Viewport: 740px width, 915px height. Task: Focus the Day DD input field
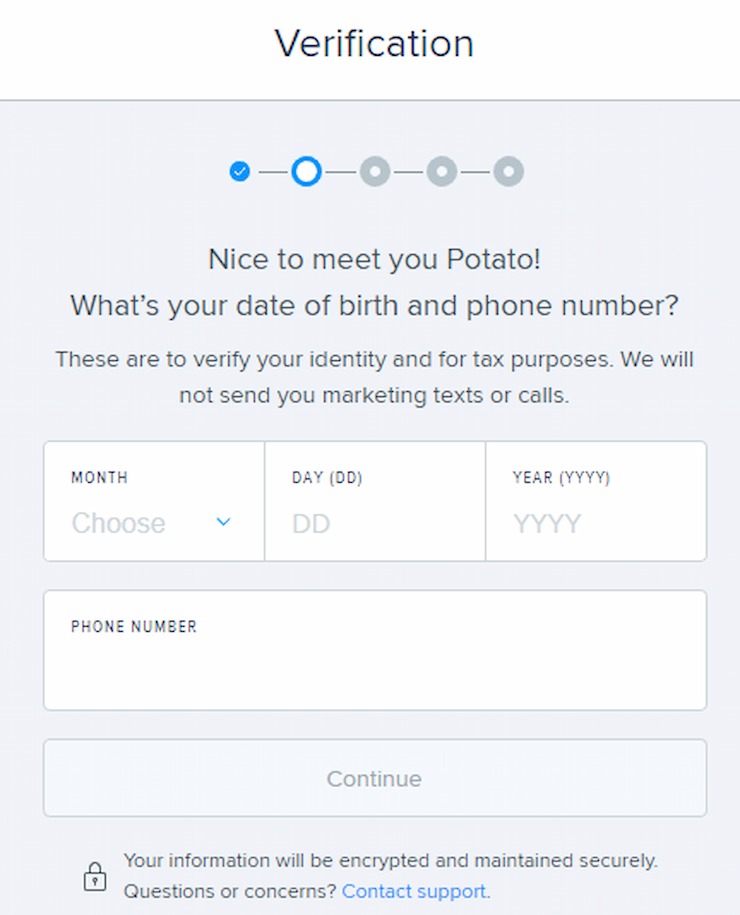click(x=375, y=501)
